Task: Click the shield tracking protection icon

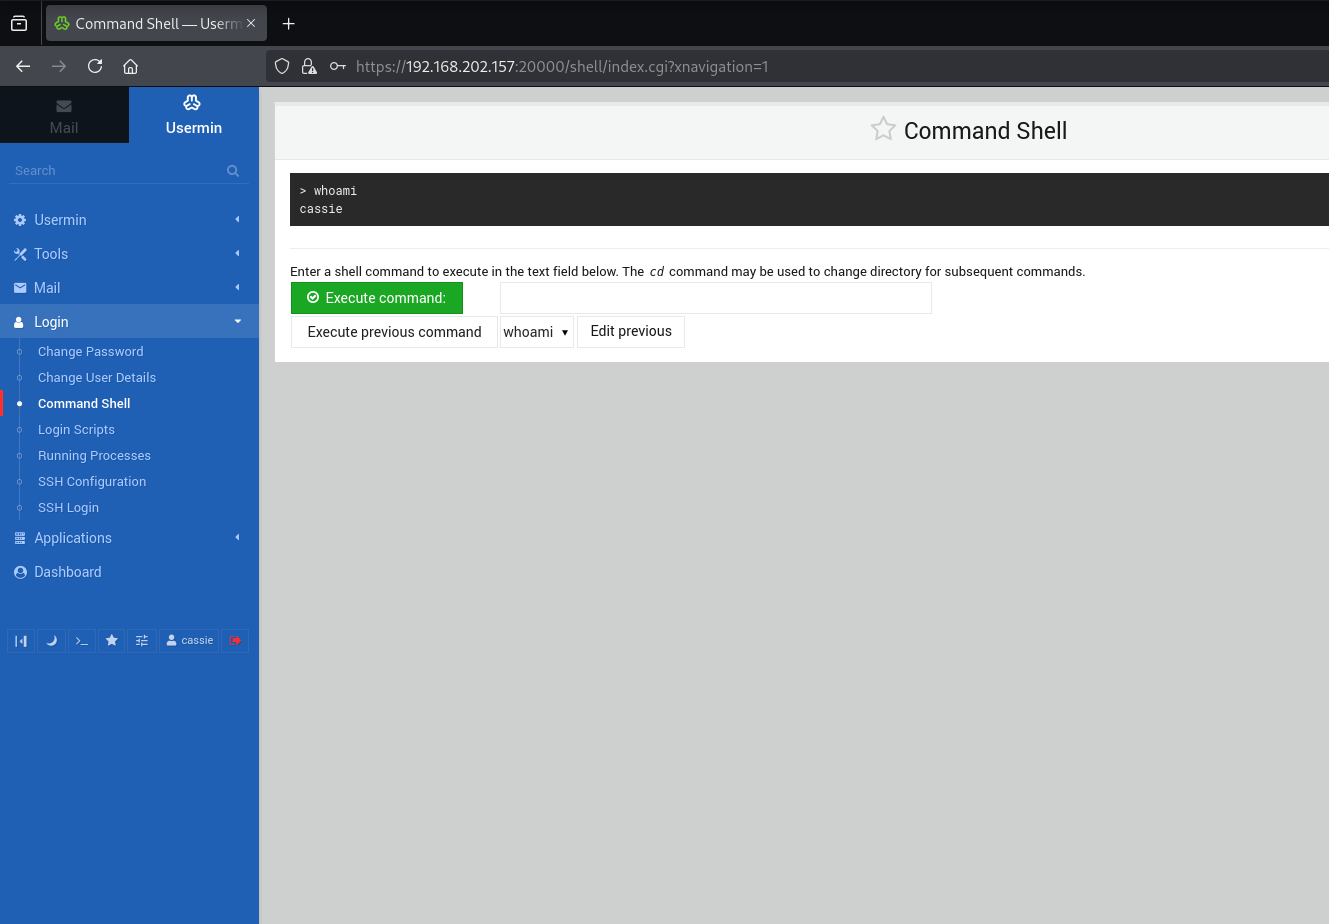Action: (x=282, y=66)
